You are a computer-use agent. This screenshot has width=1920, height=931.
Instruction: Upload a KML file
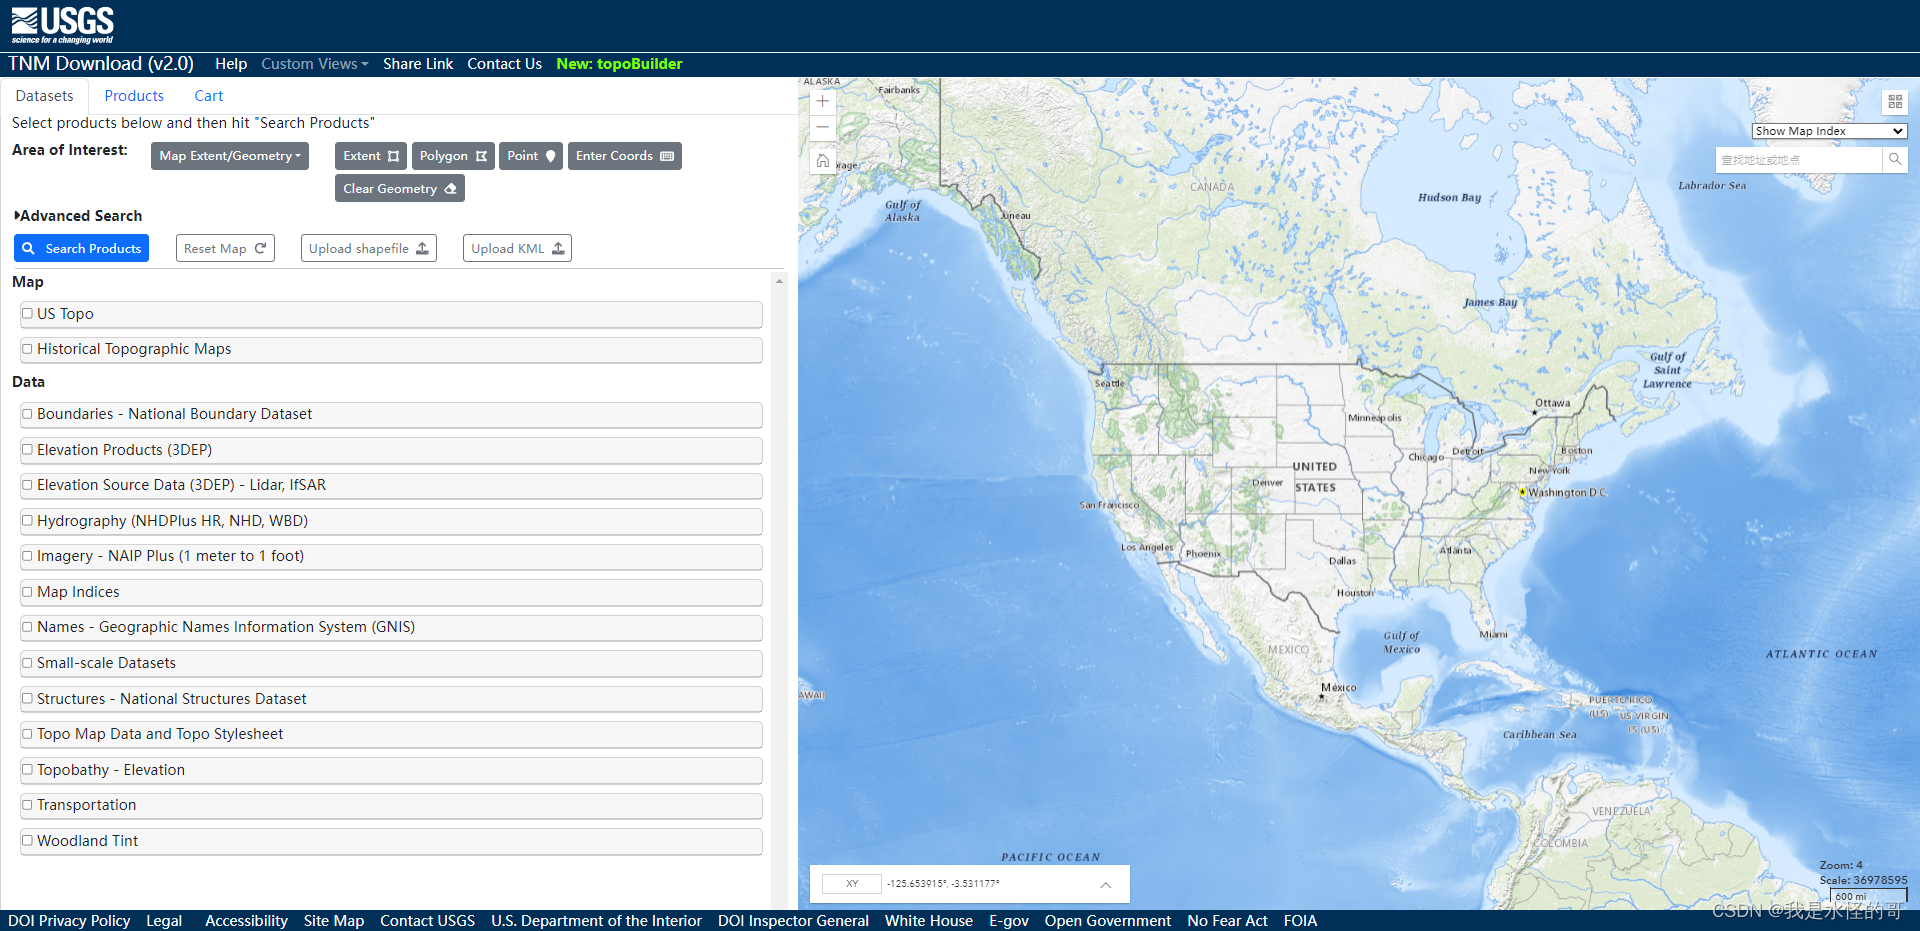point(517,249)
